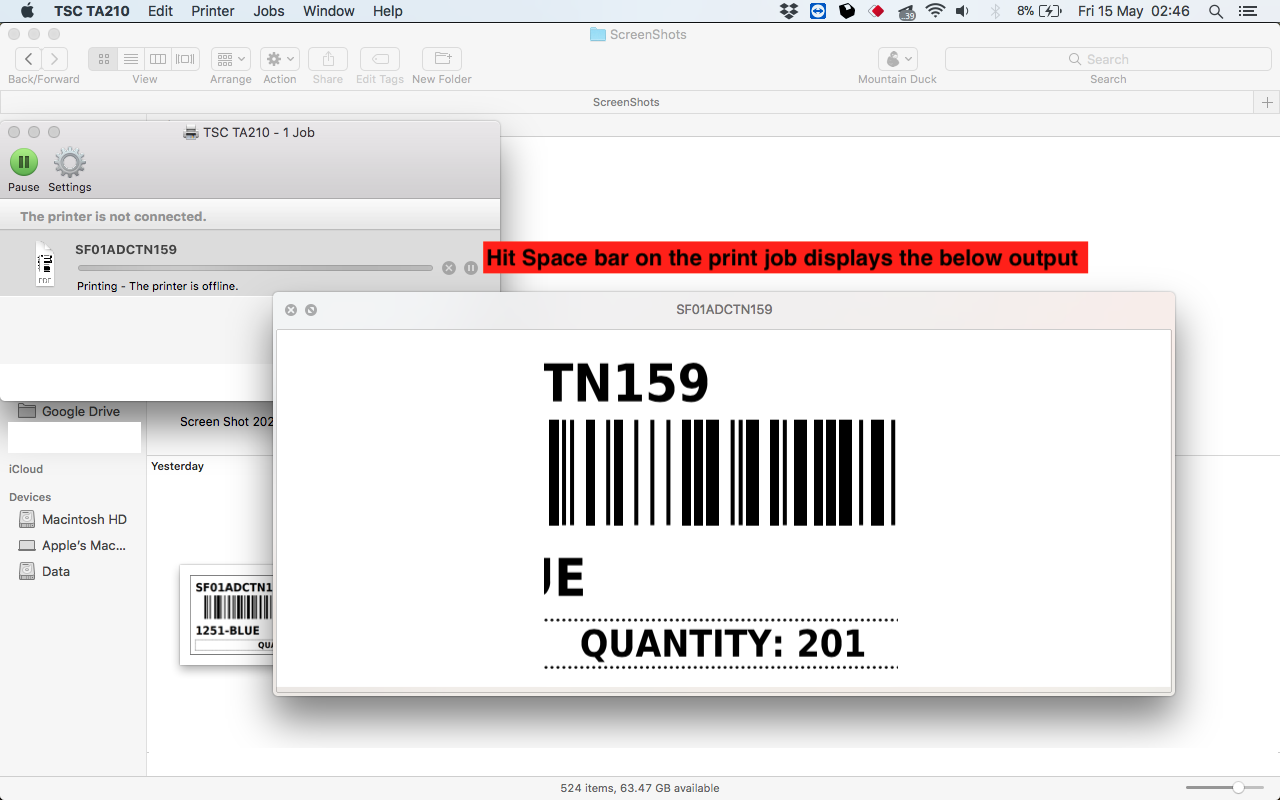Pause the TSC TA210 printer queue
1280x800 pixels.
click(x=23, y=162)
